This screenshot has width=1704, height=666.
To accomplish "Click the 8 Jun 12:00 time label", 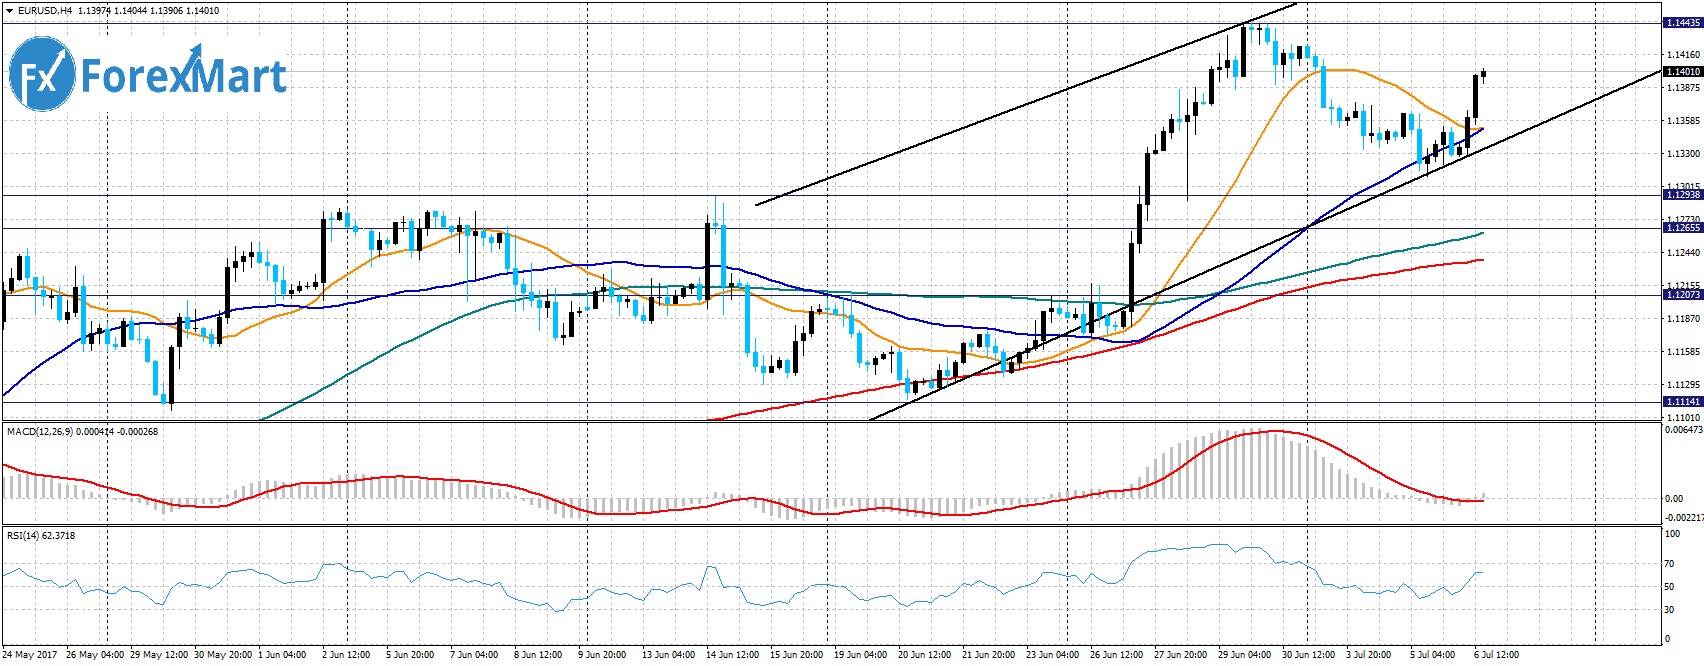I will [x=538, y=655].
